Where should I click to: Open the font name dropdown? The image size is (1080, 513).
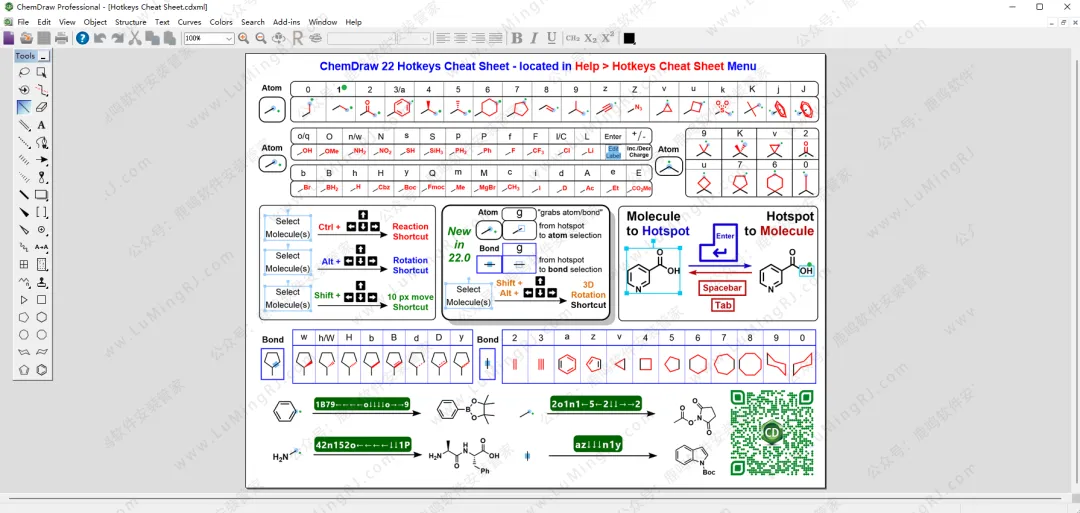[391, 38]
